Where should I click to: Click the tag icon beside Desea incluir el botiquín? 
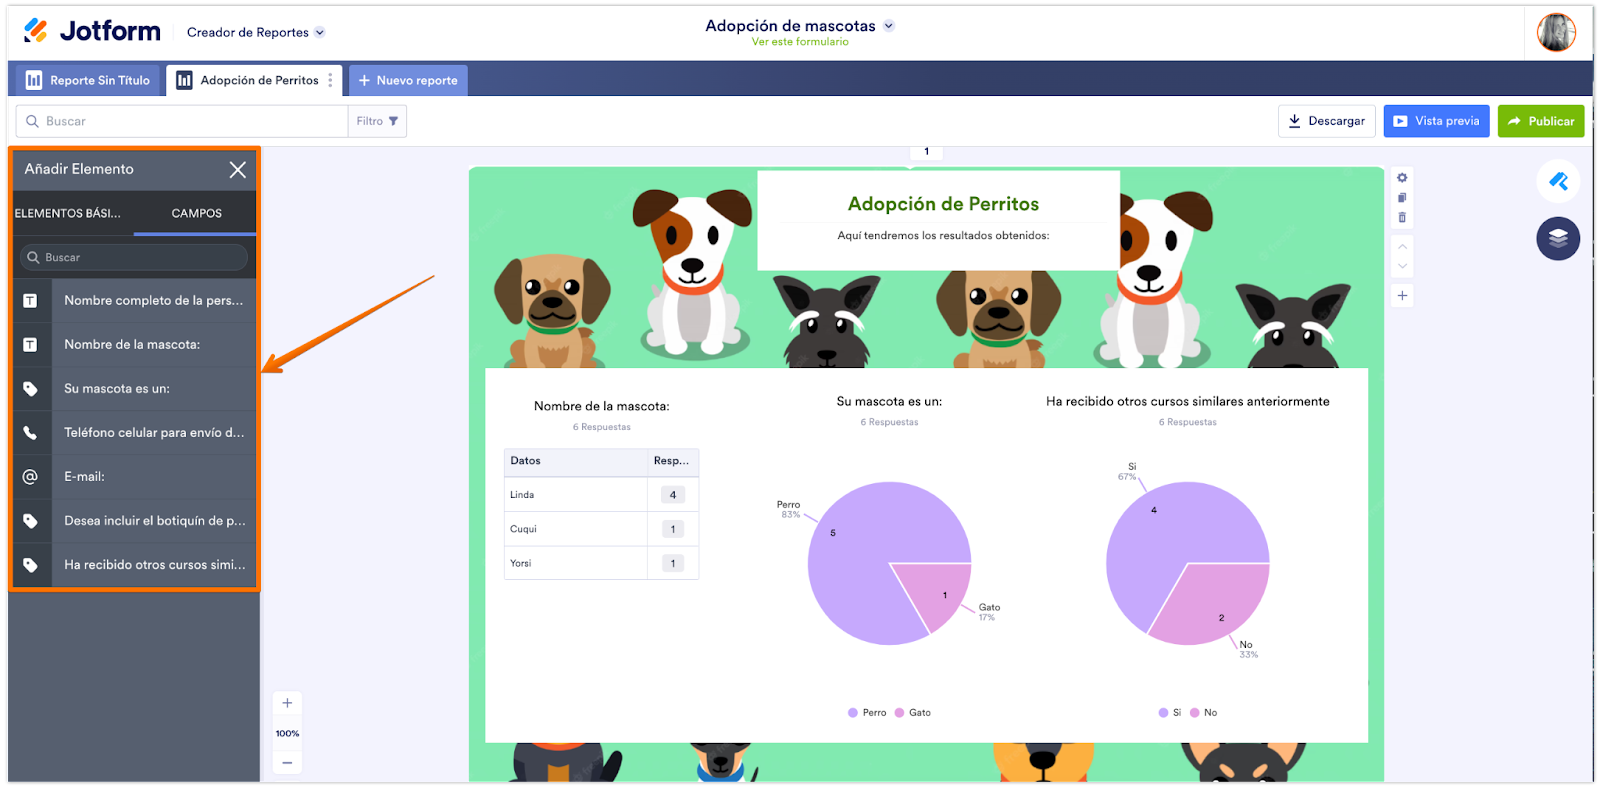31,521
